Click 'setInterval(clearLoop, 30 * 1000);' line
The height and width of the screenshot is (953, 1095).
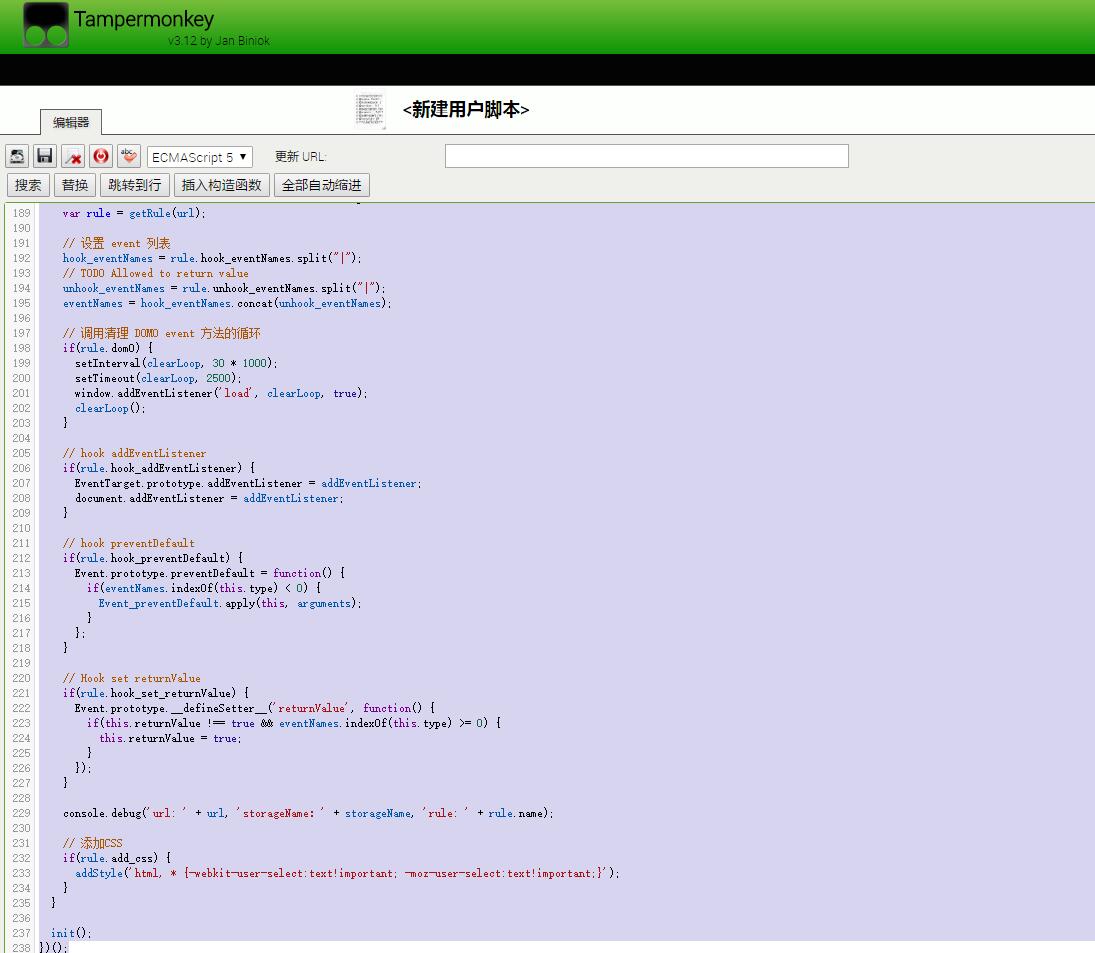(x=176, y=363)
